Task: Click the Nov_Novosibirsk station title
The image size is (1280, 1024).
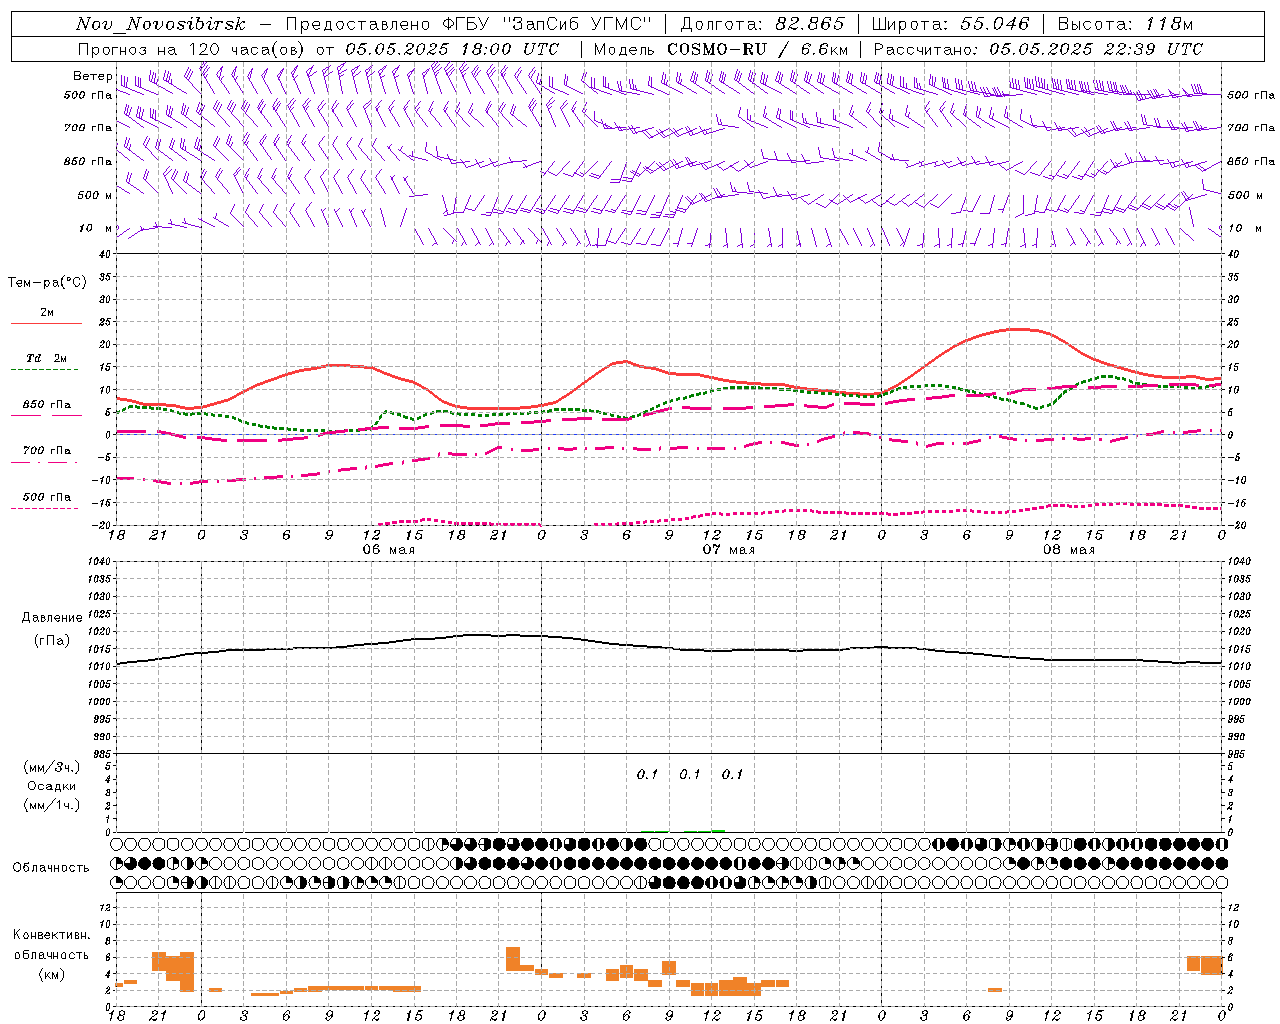Action: [x=160, y=24]
